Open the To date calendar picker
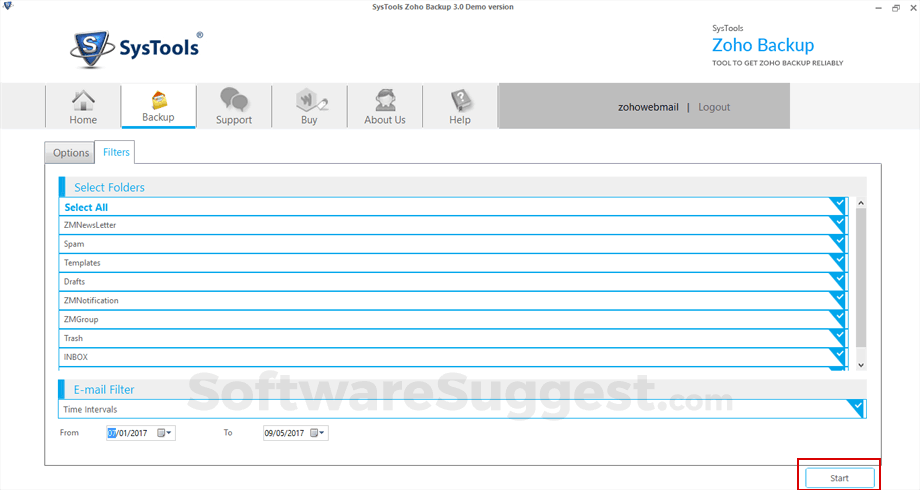Image resolution: width=920 pixels, height=490 pixels. (317, 433)
